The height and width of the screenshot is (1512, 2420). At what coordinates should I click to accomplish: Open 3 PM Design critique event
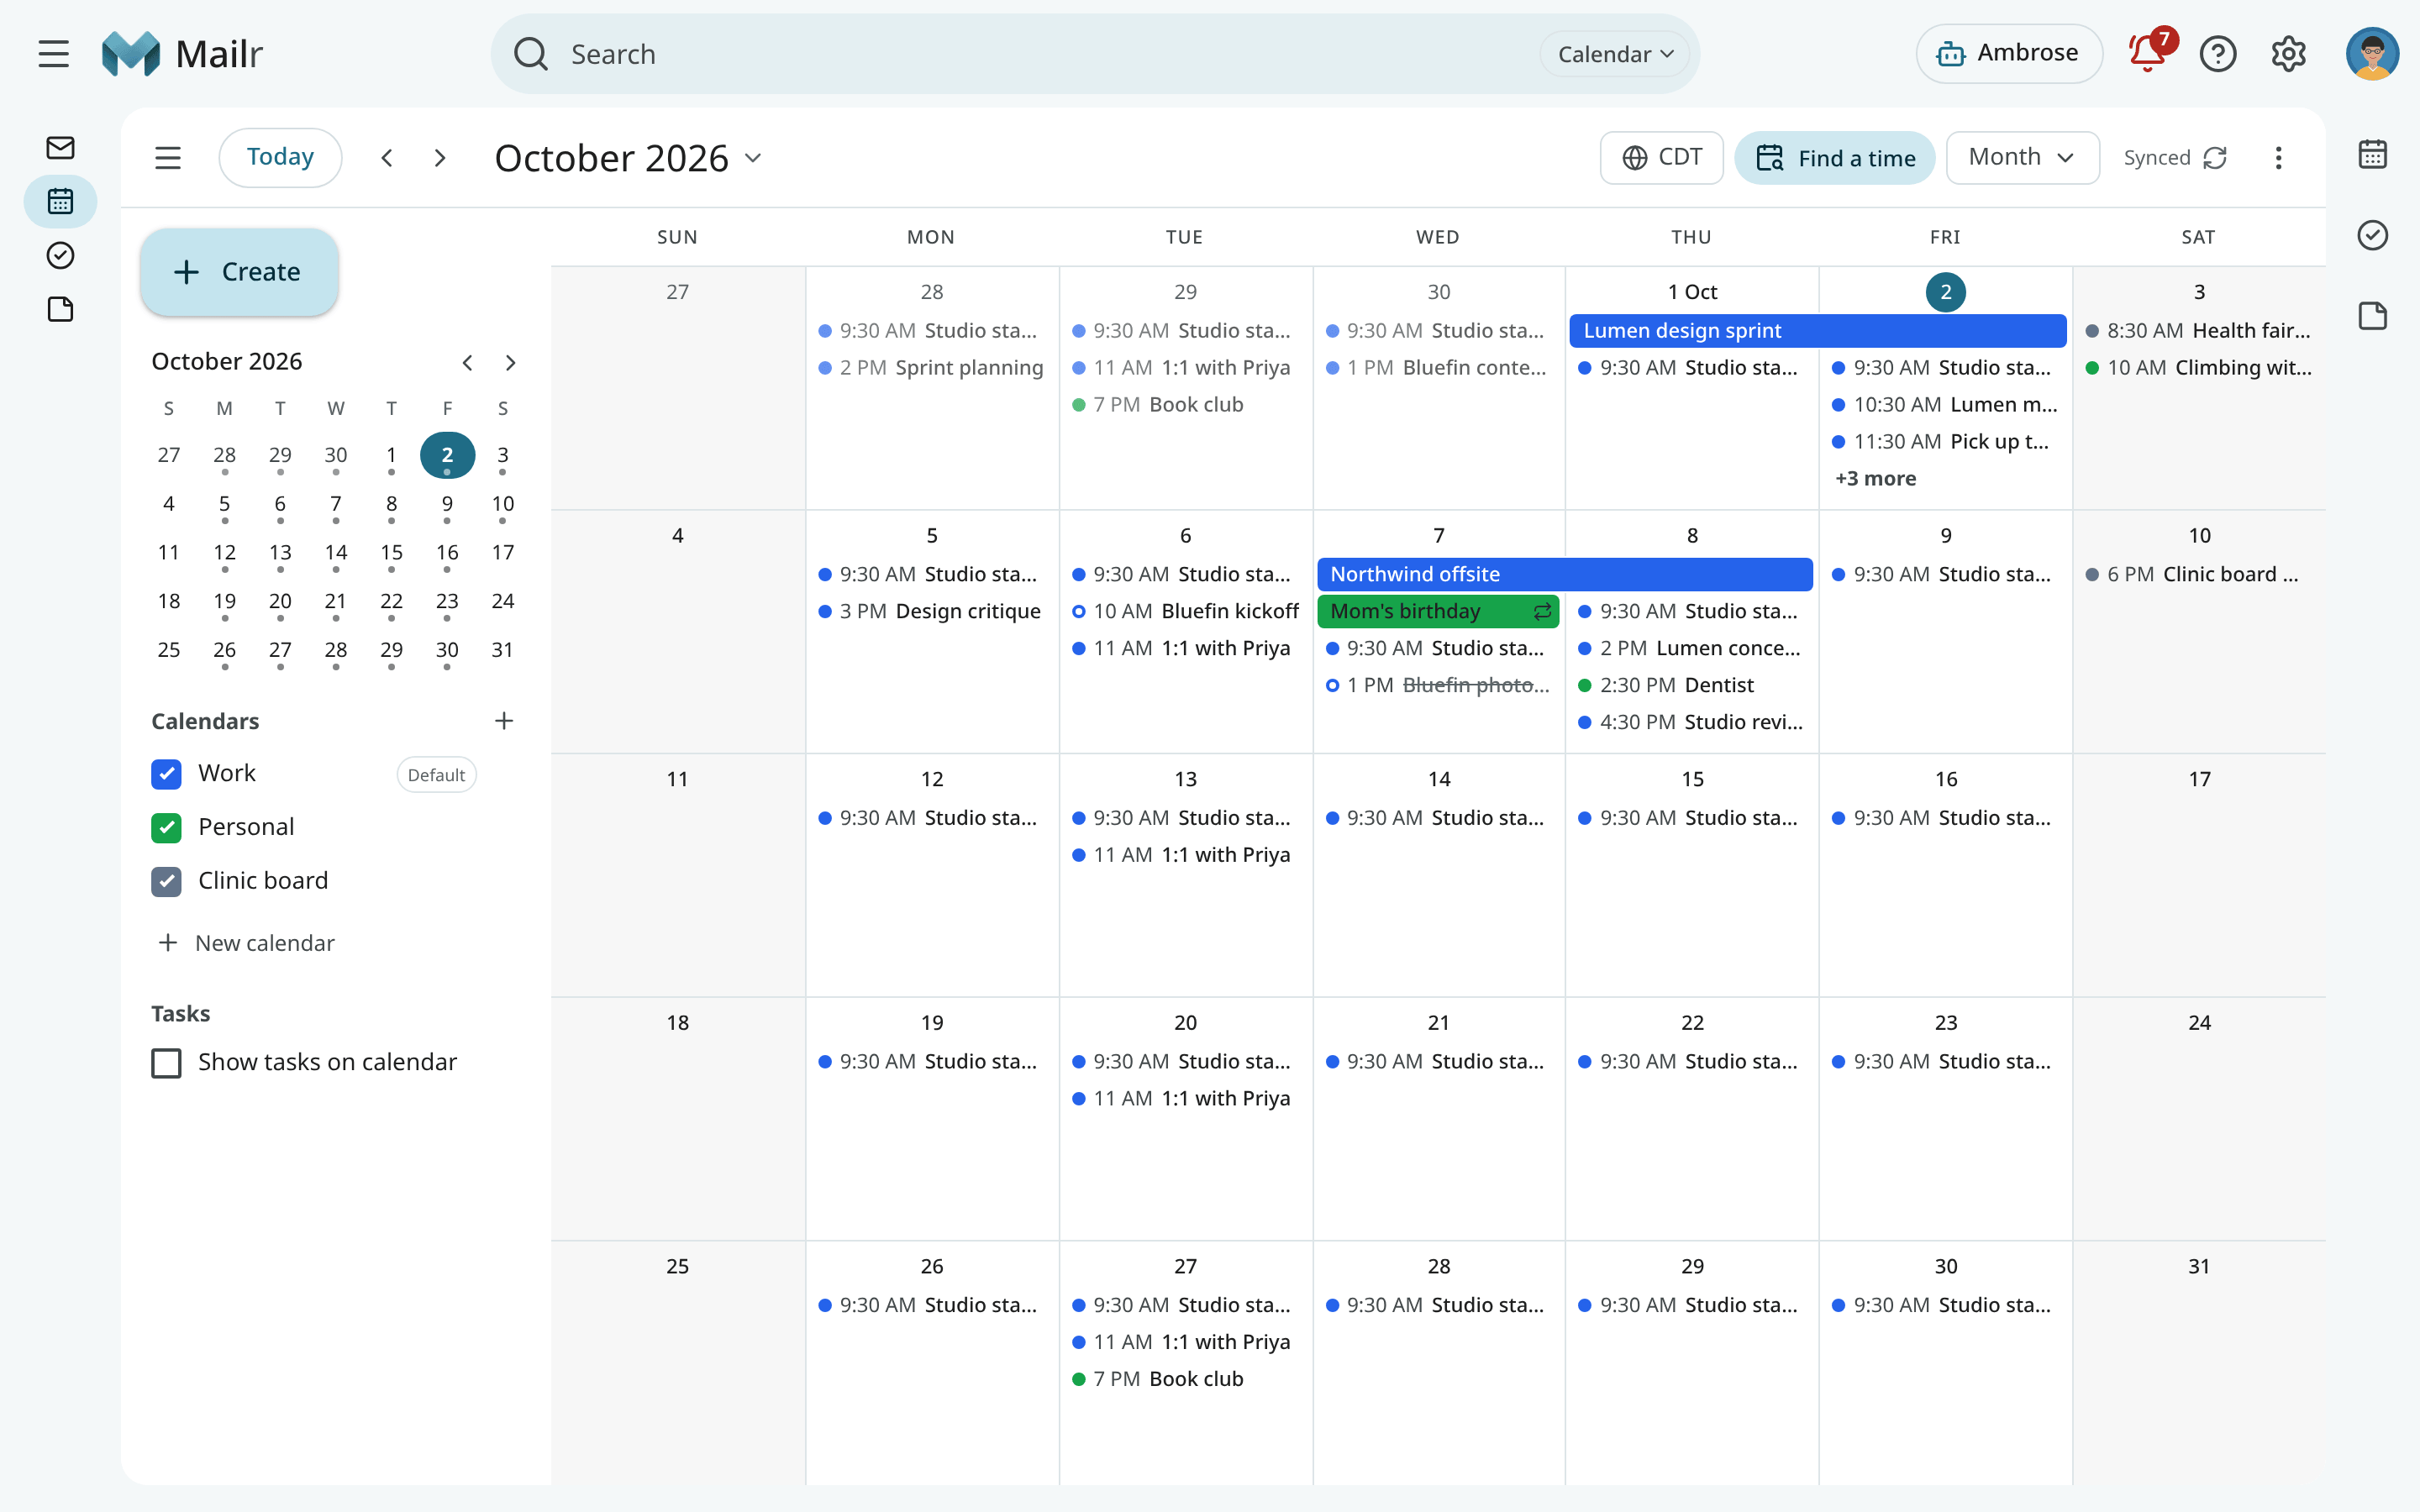[x=931, y=611]
